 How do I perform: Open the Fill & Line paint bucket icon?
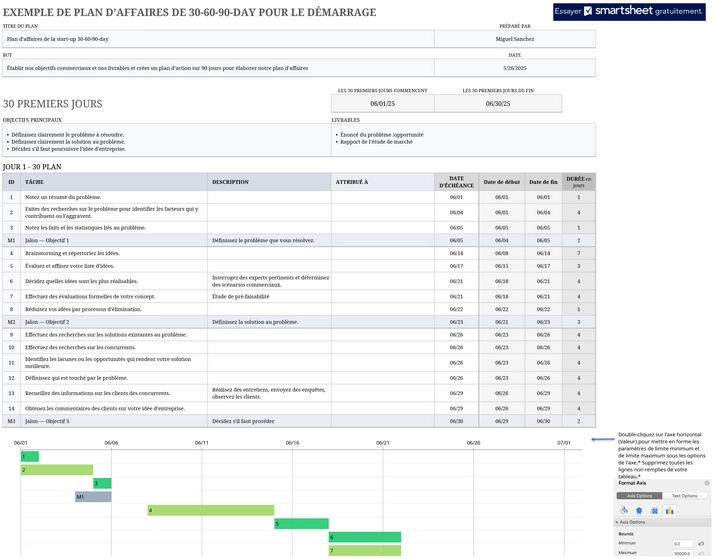click(x=624, y=510)
